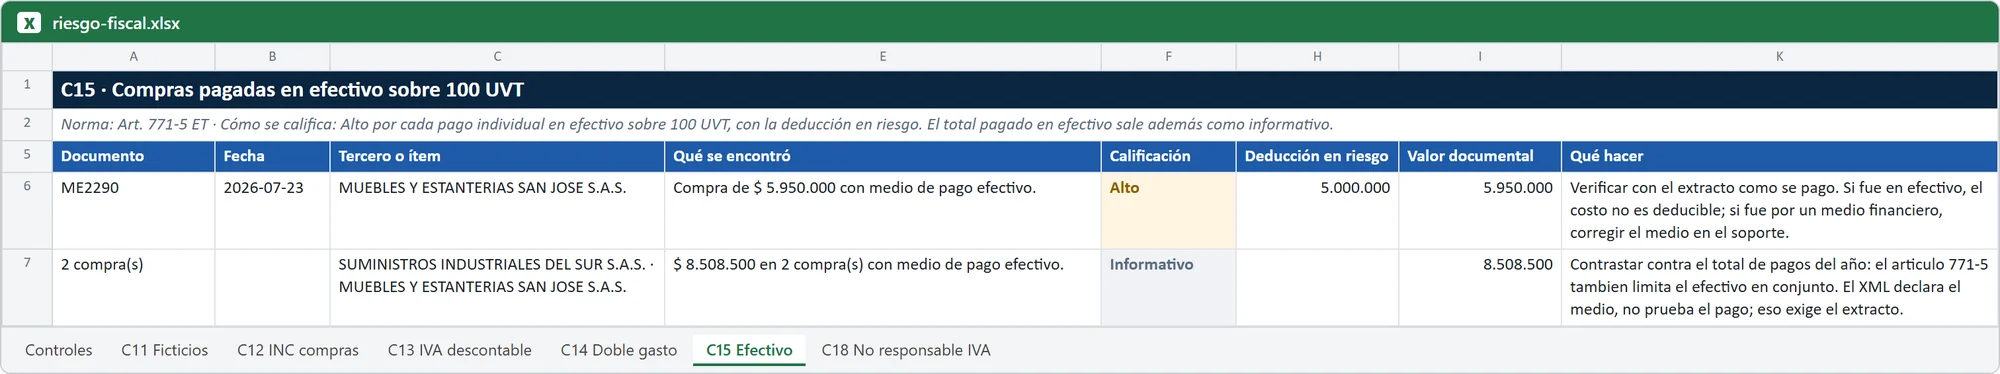The image size is (2000, 374).
Task: Select the C14 Doble gasto tab
Action: point(619,350)
